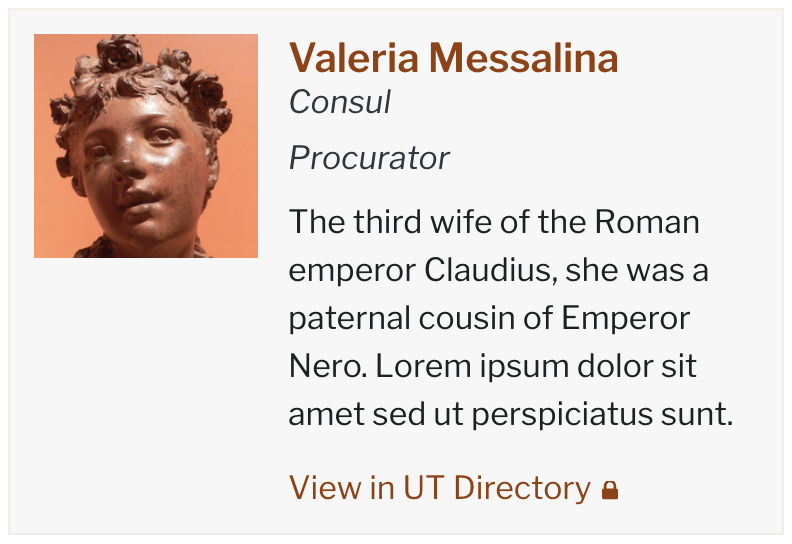Click the lock icon beside UT Directory
The width and height of the screenshot is (792, 544).
click(609, 490)
